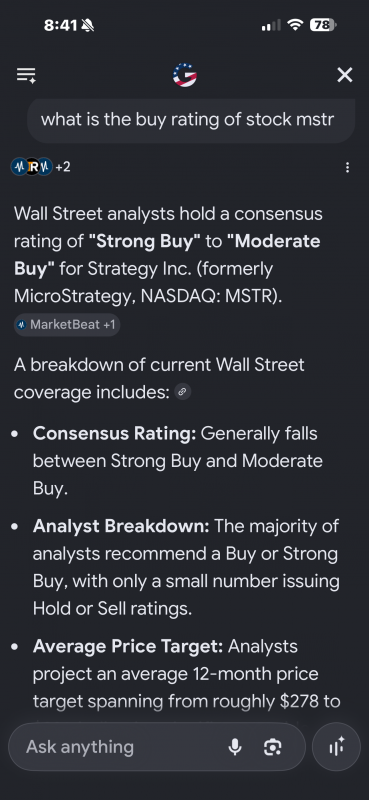Tap the 'Analyst Breakdown:' bullet heading
369x800 pixels.
coord(121,526)
